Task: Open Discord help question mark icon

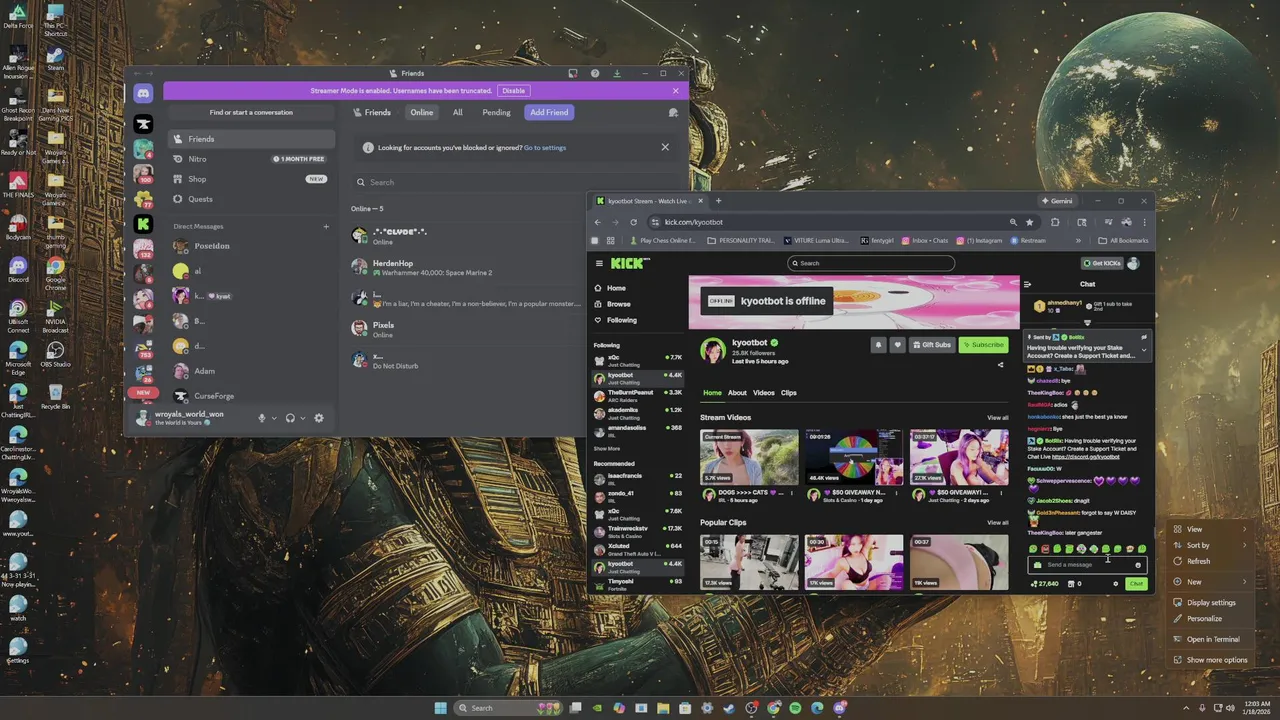Action: click(x=595, y=73)
